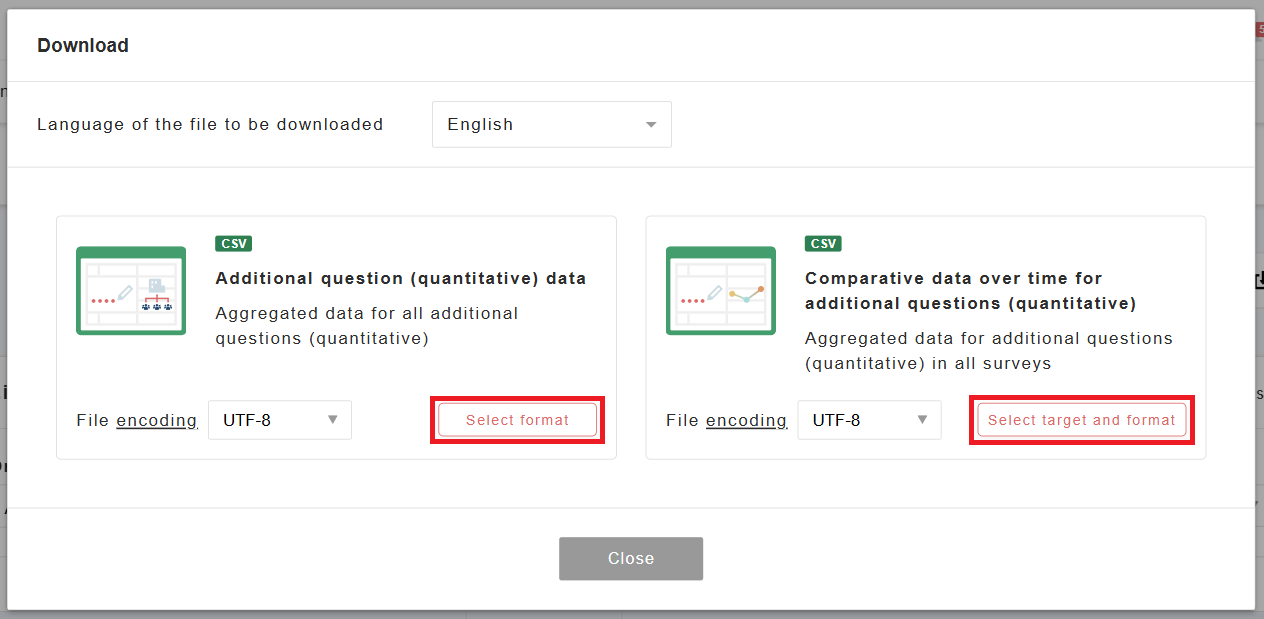Click the arrow on the English language dropdown

tap(651, 125)
